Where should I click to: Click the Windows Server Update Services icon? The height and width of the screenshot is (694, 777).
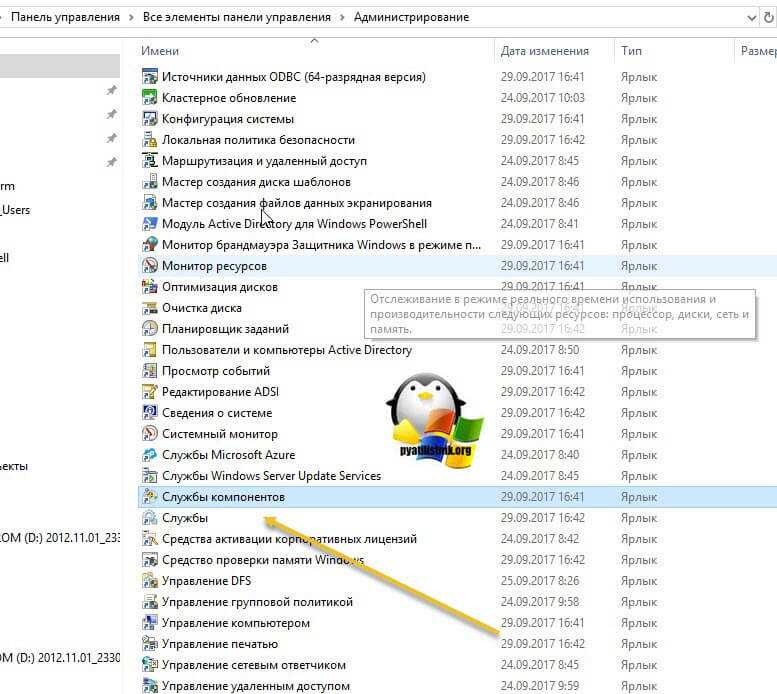click(150, 476)
